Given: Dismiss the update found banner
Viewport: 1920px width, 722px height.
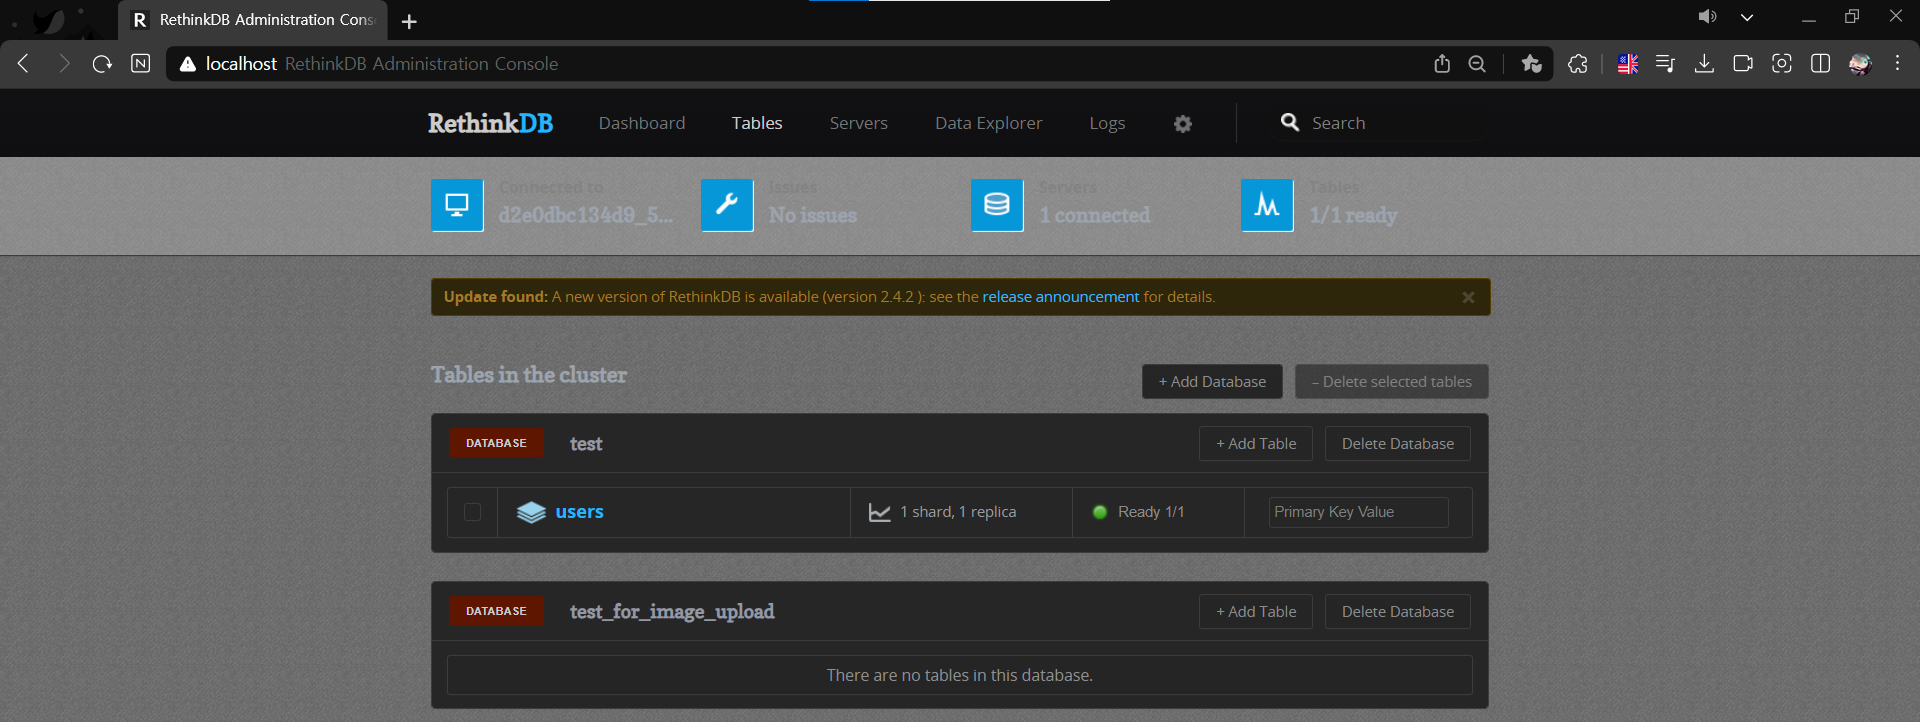Looking at the screenshot, I should 1468,297.
